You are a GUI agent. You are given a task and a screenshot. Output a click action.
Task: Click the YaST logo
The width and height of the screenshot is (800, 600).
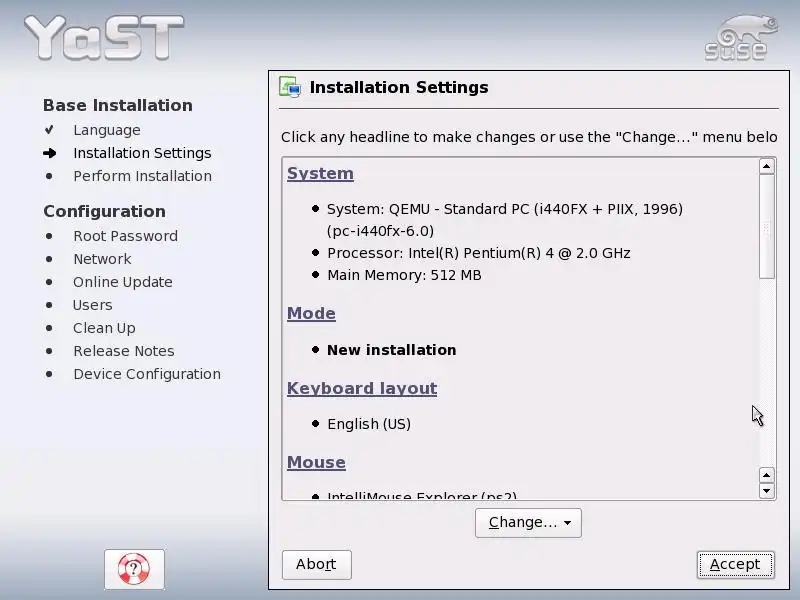[104, 38]
